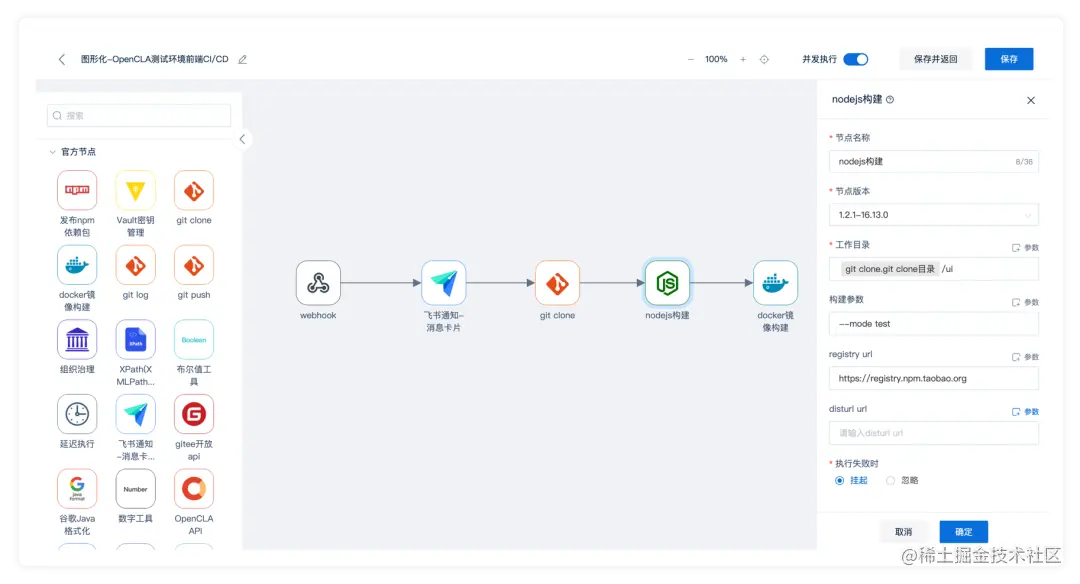
Task: Click the 节点名称 input field
Action: pos(933,161)
